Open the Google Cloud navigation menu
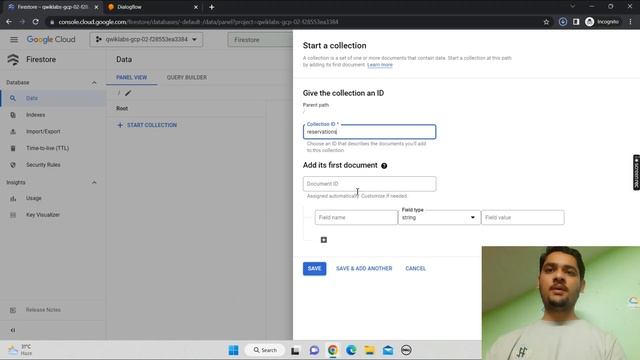 coord(14,40)
